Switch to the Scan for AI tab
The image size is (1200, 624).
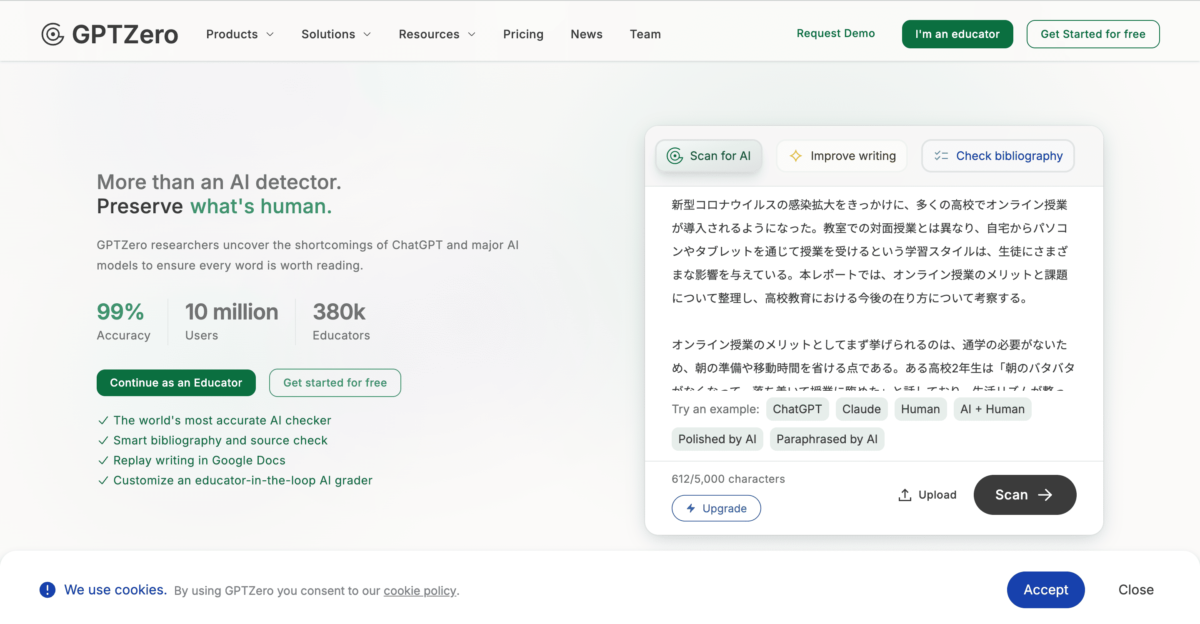[709, 156]
